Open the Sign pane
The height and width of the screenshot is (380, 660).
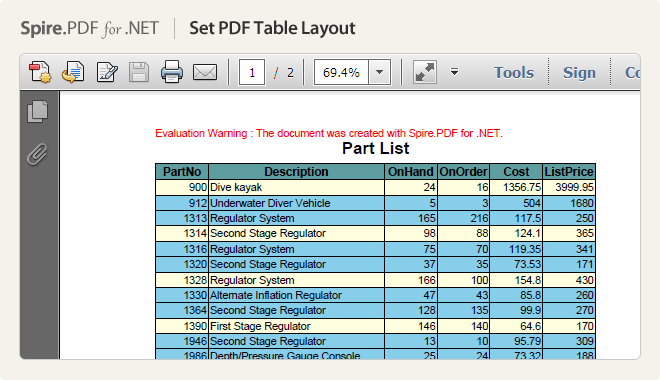click(579, 72)
